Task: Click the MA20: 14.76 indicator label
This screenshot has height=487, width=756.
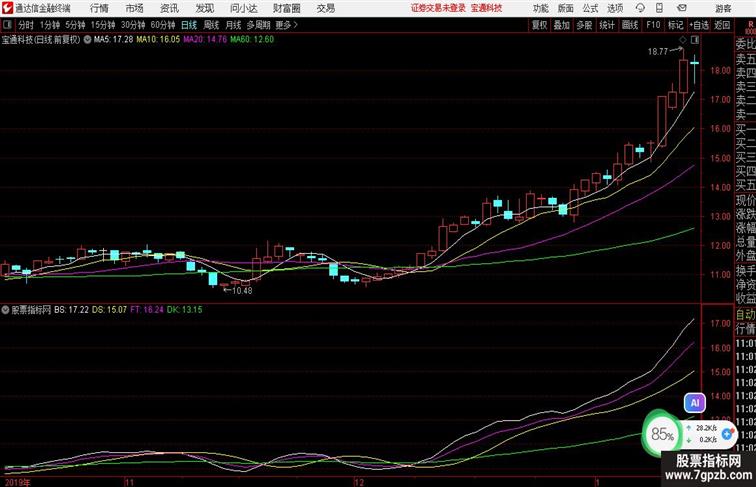Action: point(205,40)
